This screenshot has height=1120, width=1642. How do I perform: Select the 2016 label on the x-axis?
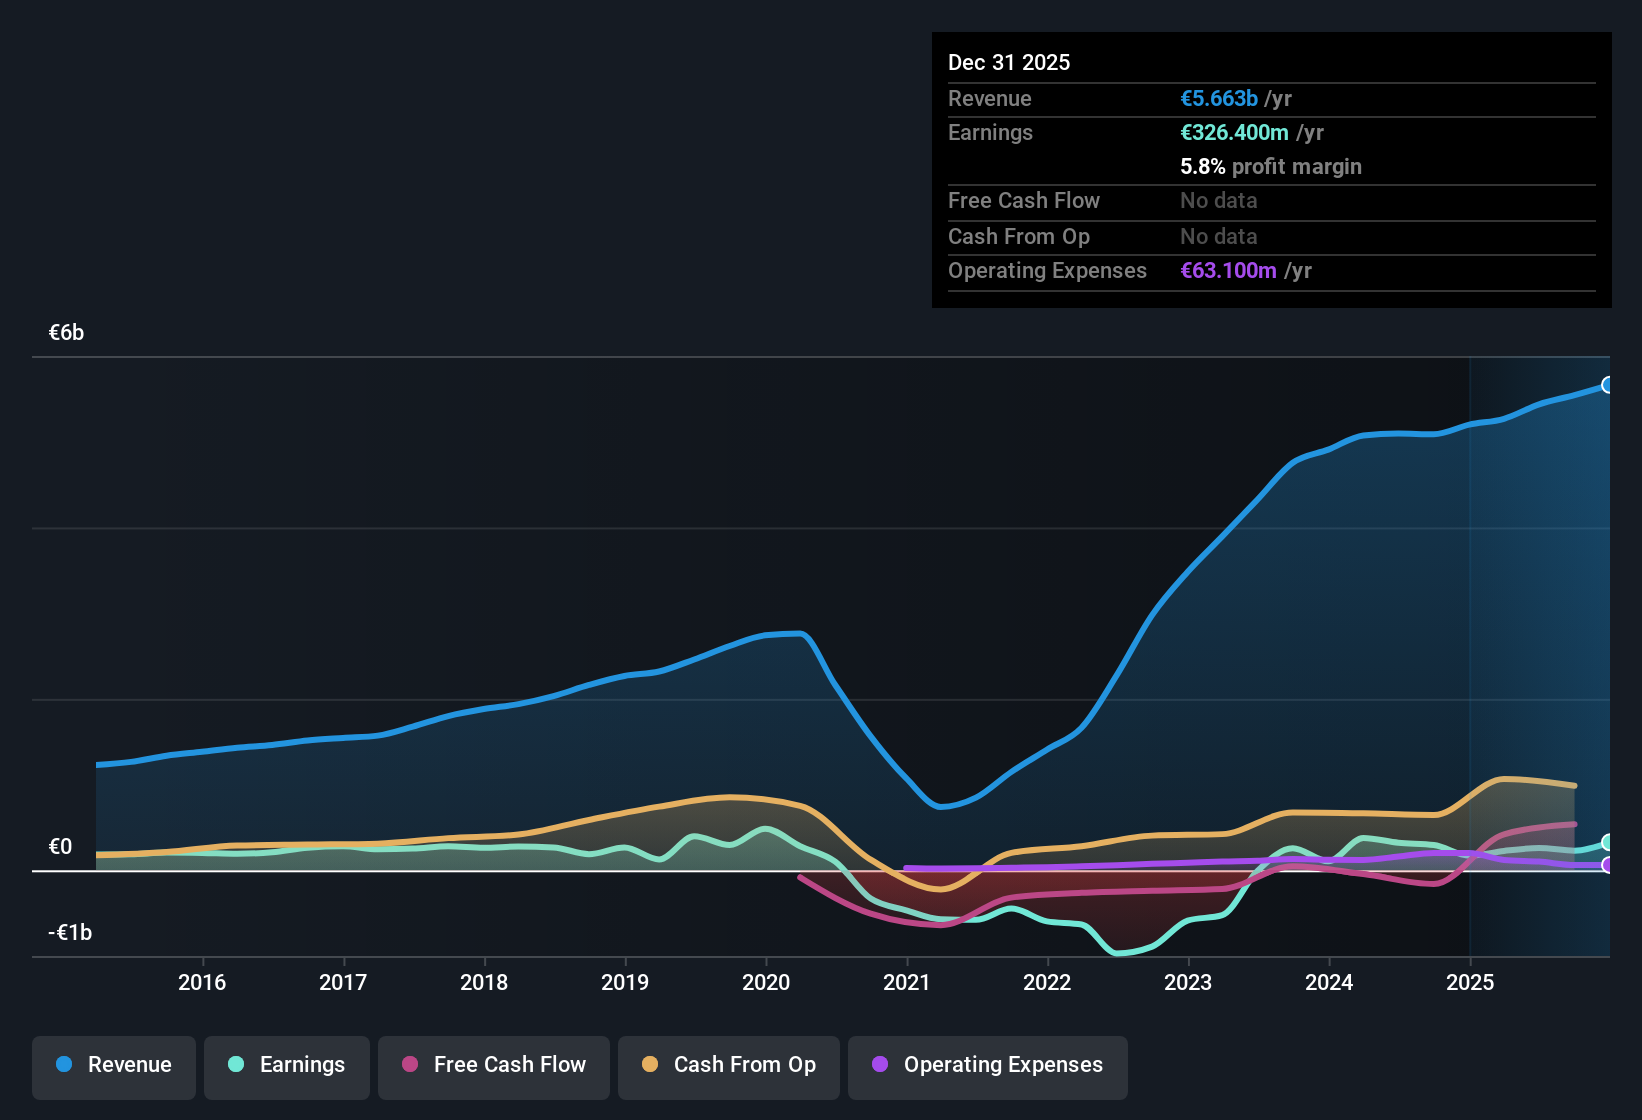202,982
